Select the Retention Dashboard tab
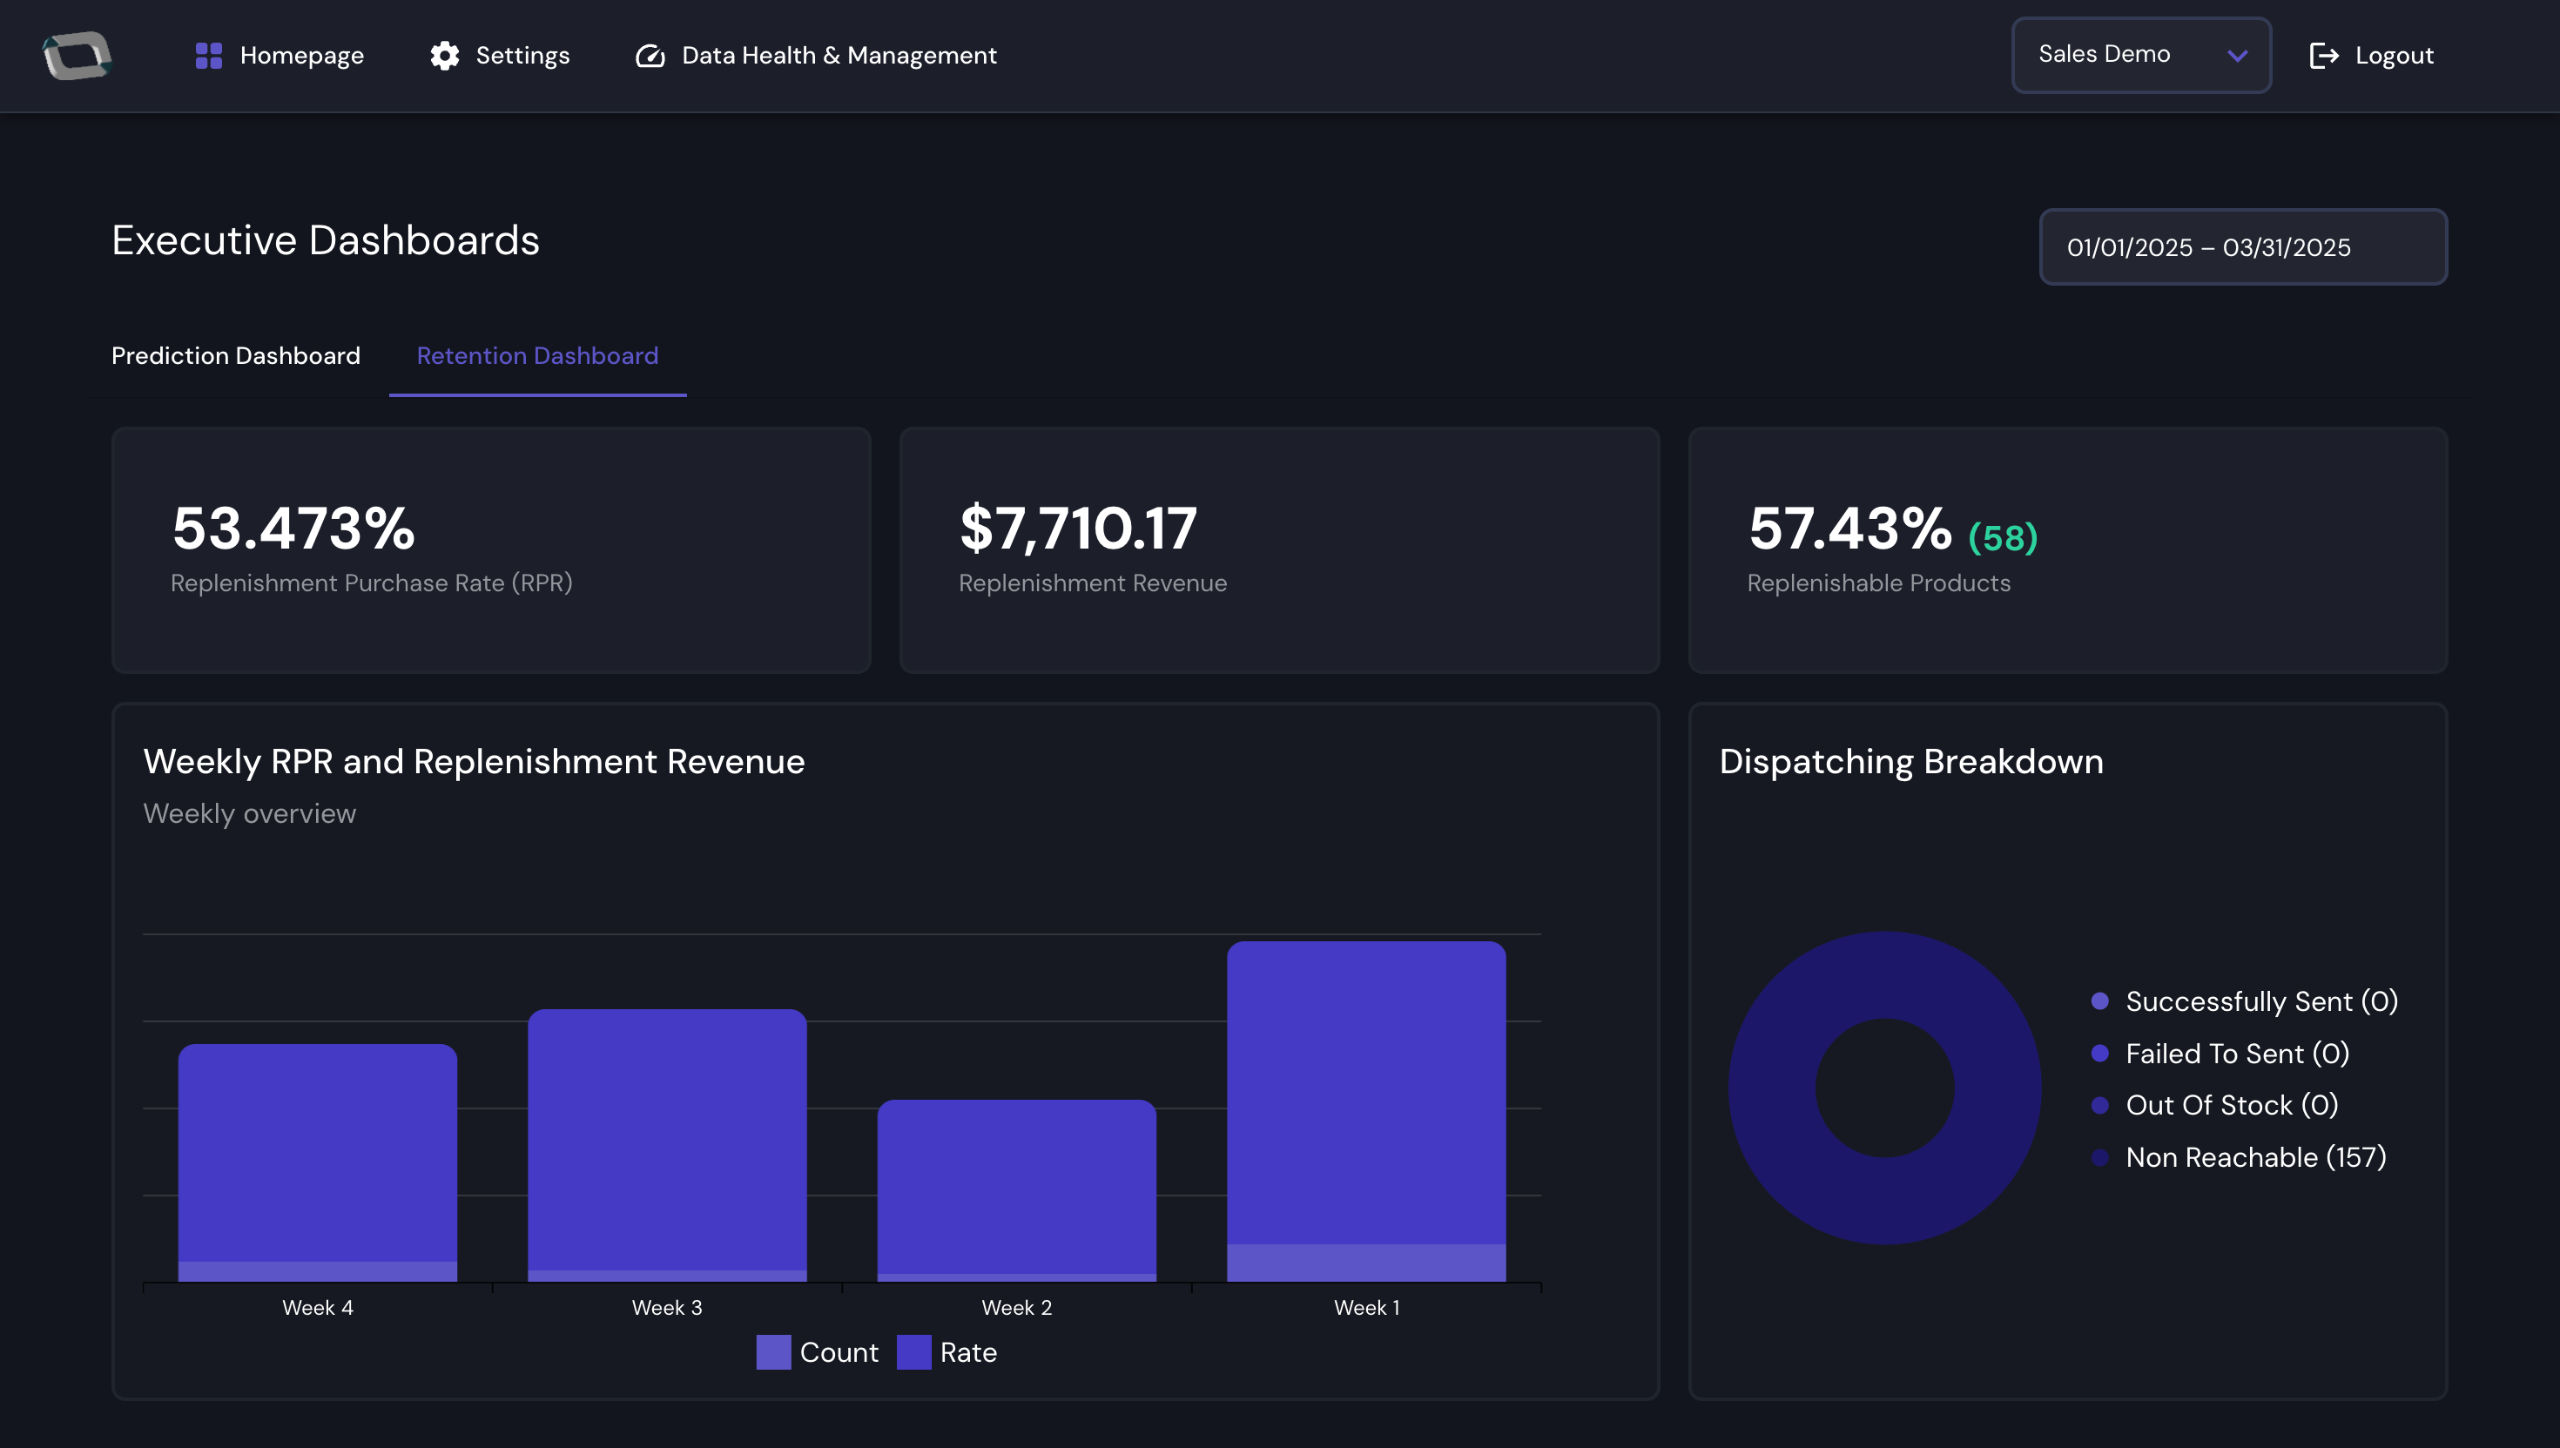The image size is (2560, 1448). click(537, 356)
